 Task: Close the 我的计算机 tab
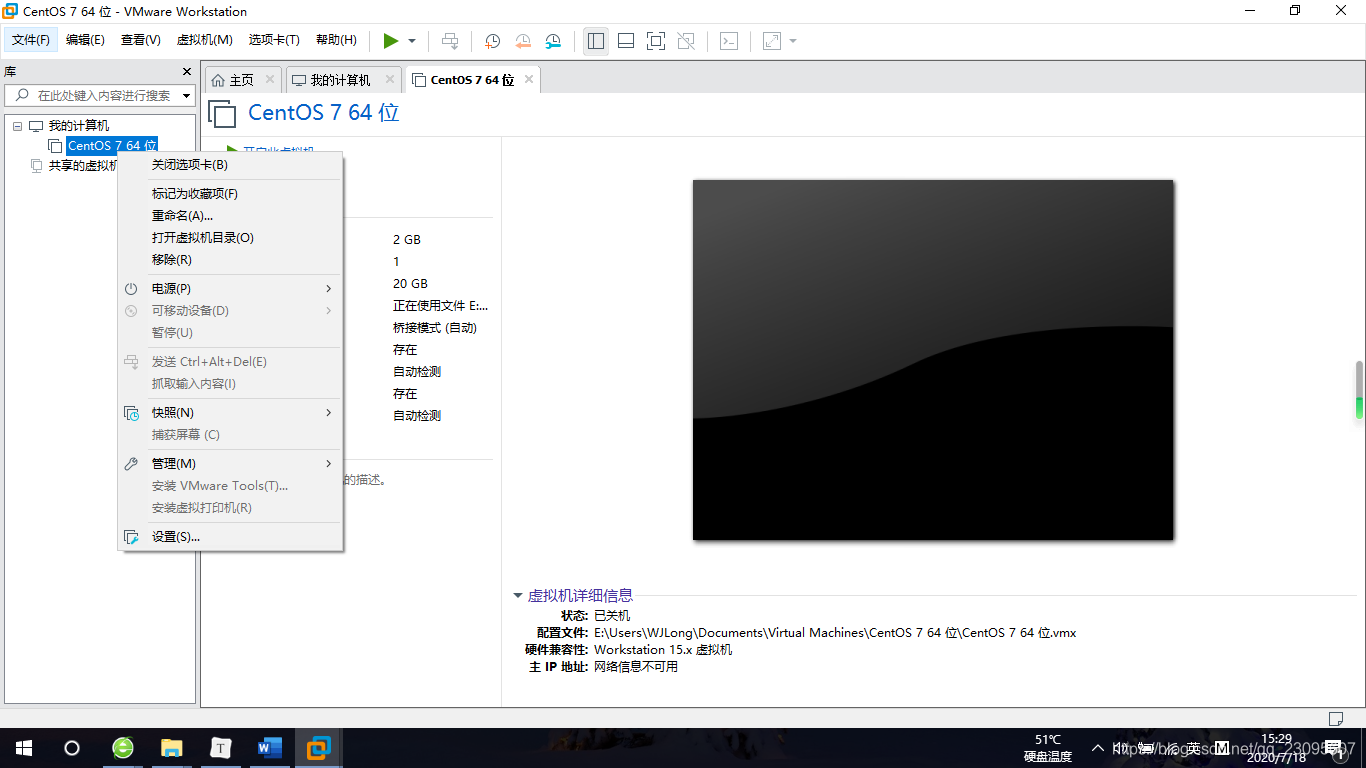(390, 79)
